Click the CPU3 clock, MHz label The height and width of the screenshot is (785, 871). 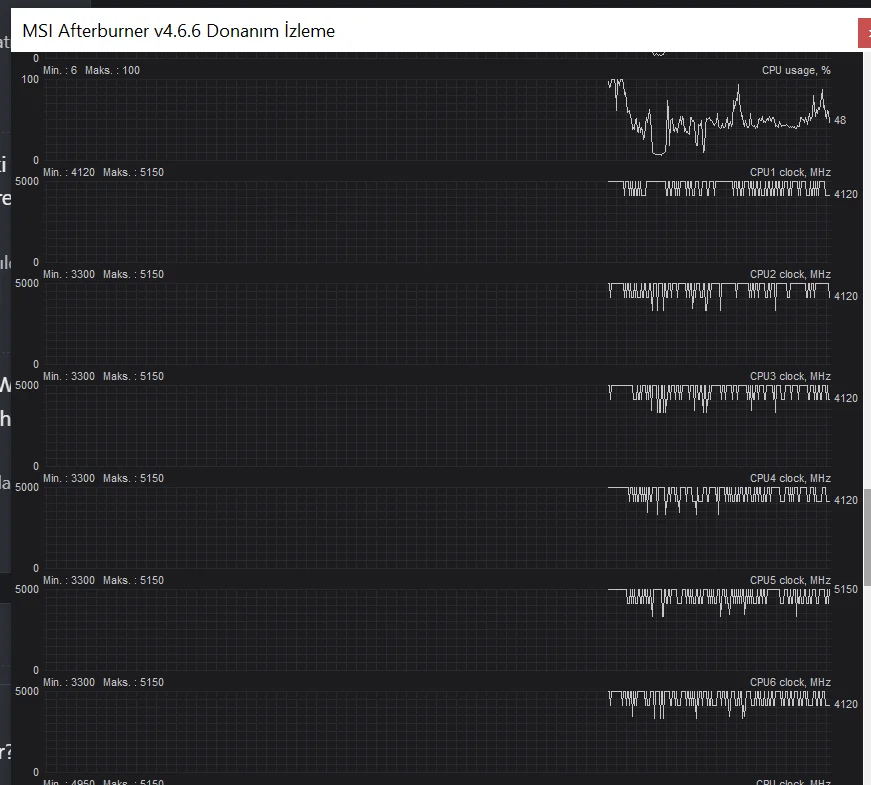(x=790, y=376)
